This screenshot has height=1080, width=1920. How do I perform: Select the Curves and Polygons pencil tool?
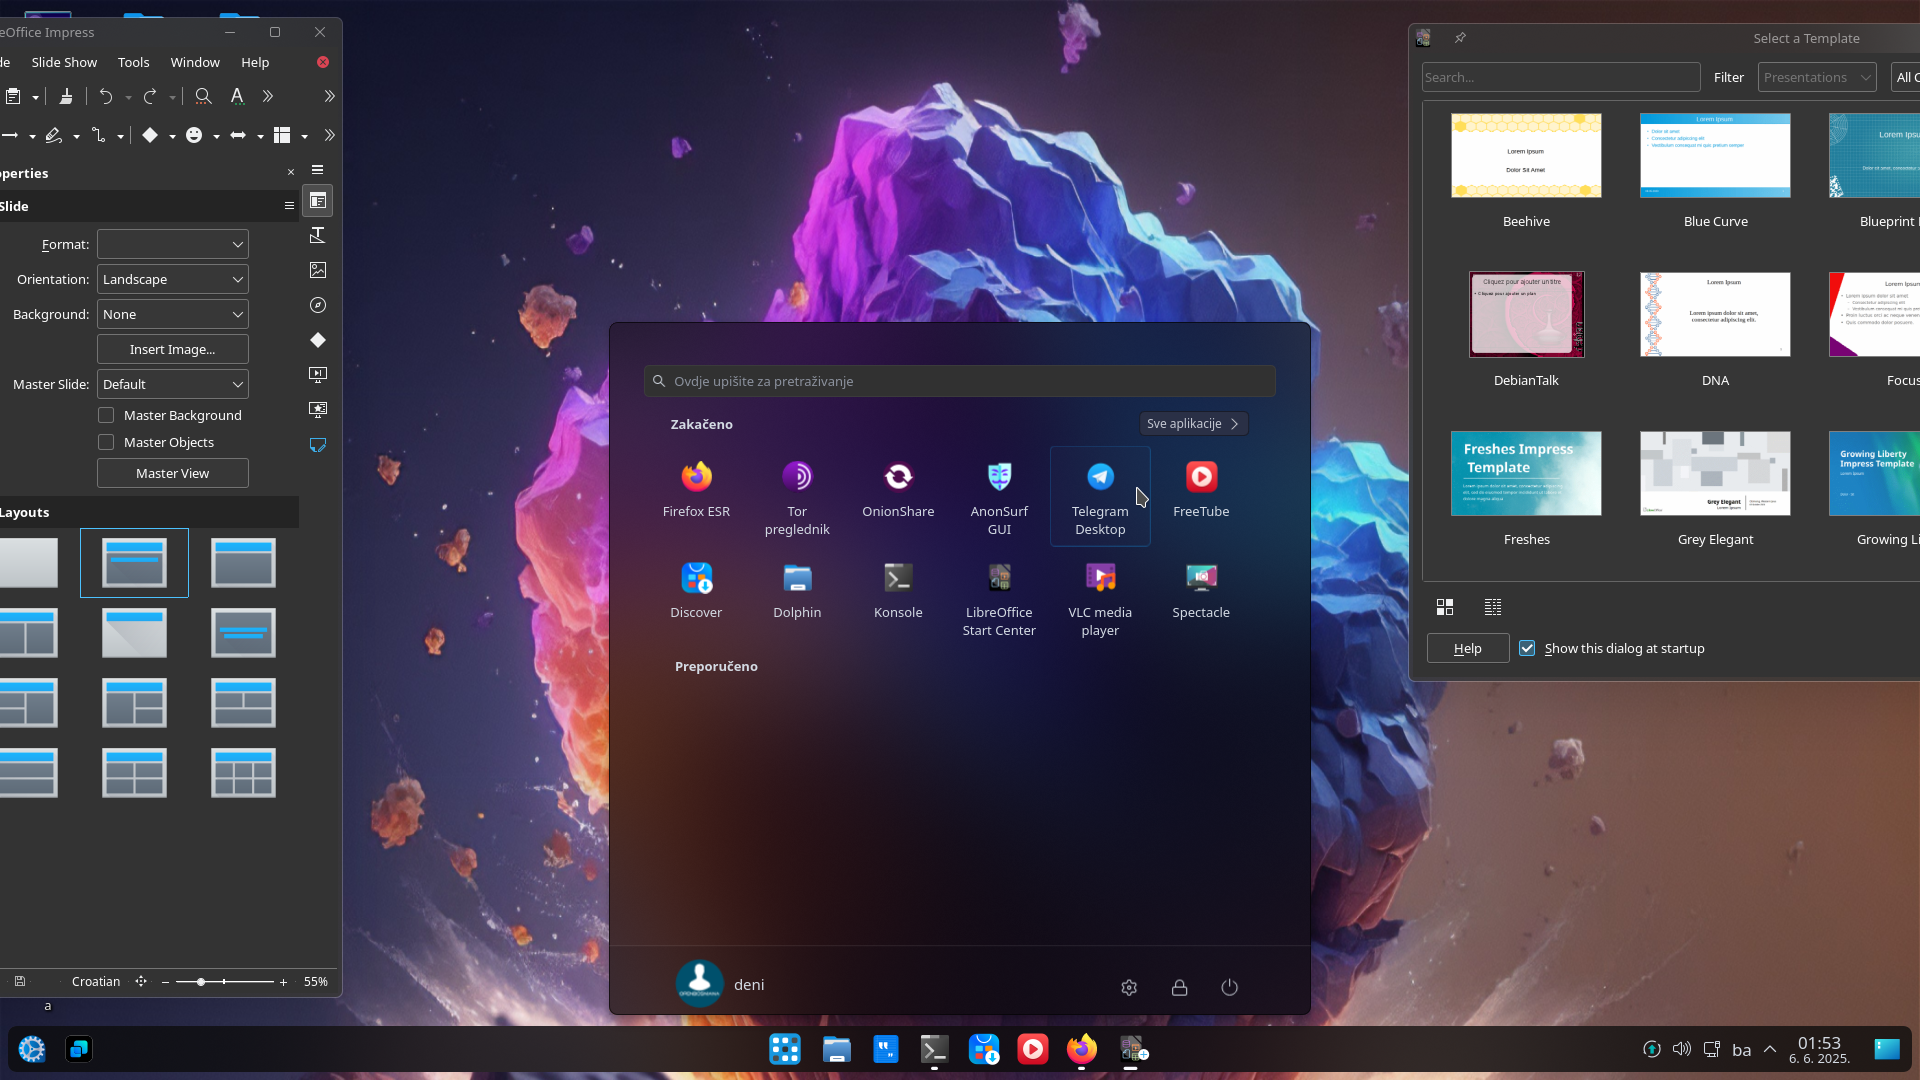pyautogui.click(x=54, y=135)
